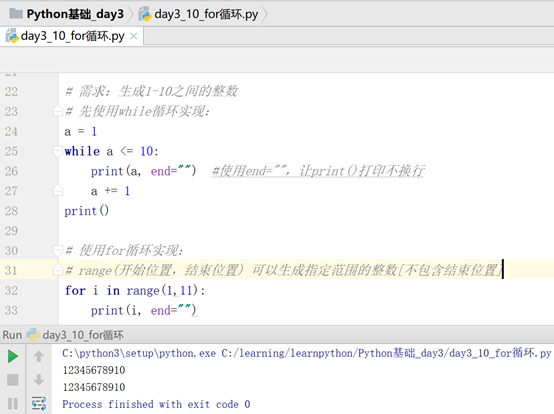Click day3_10_for循环.py breadcrumb item
554x414 pixels.
pos(206,14)
